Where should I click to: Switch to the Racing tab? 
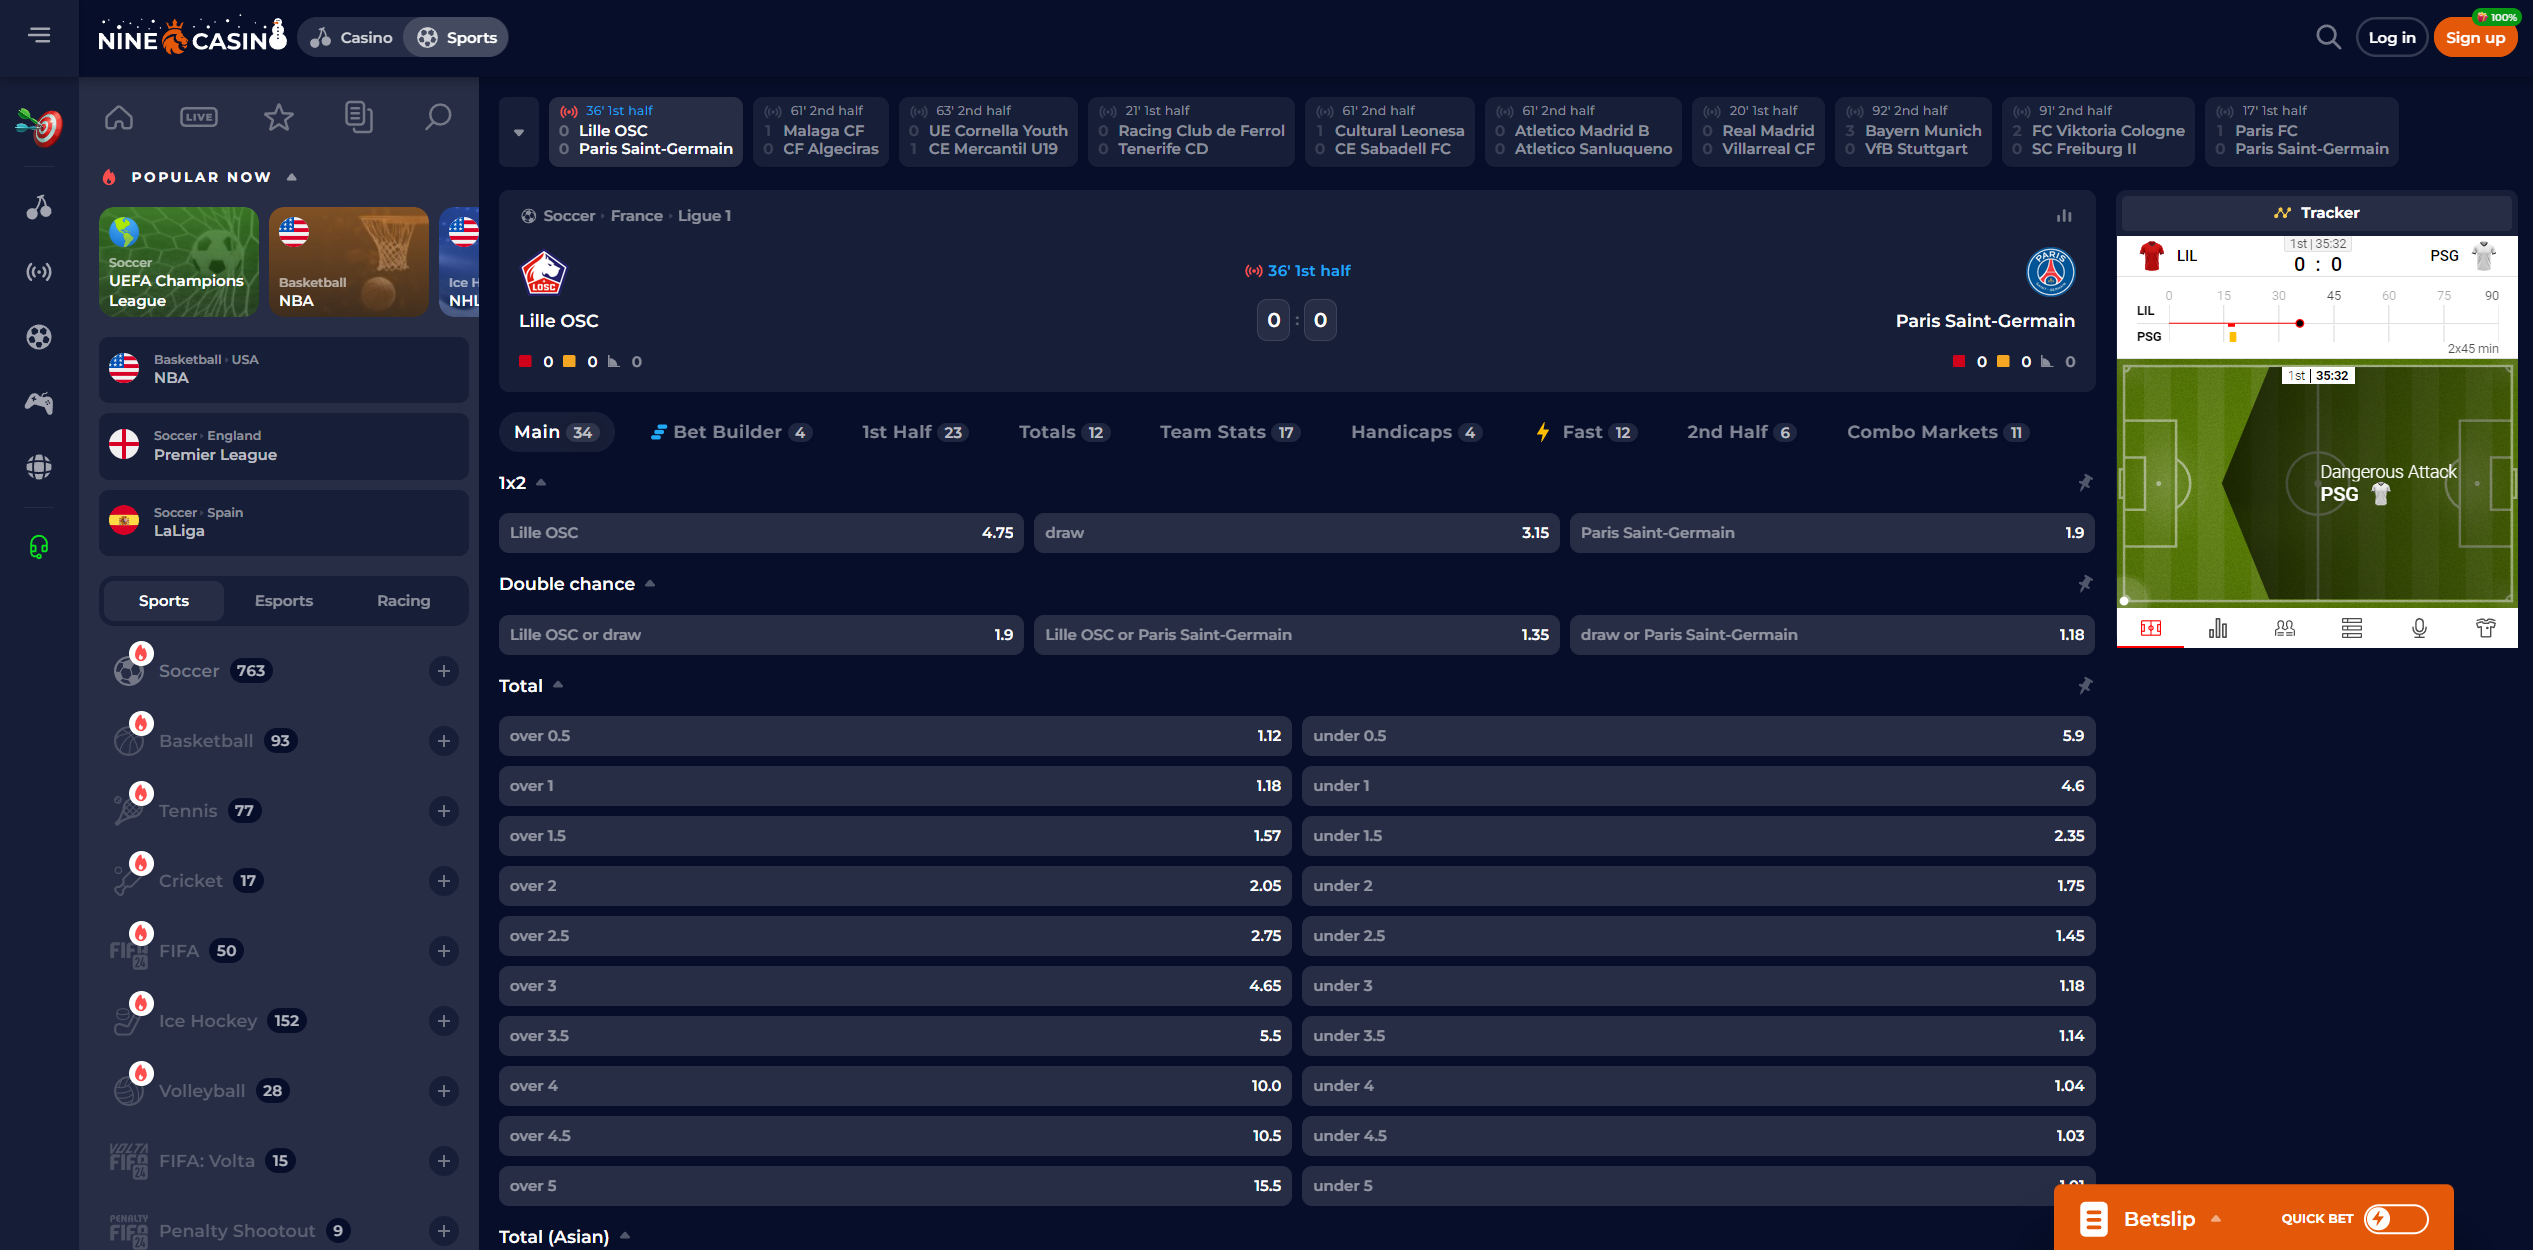[x=404, y=601]
